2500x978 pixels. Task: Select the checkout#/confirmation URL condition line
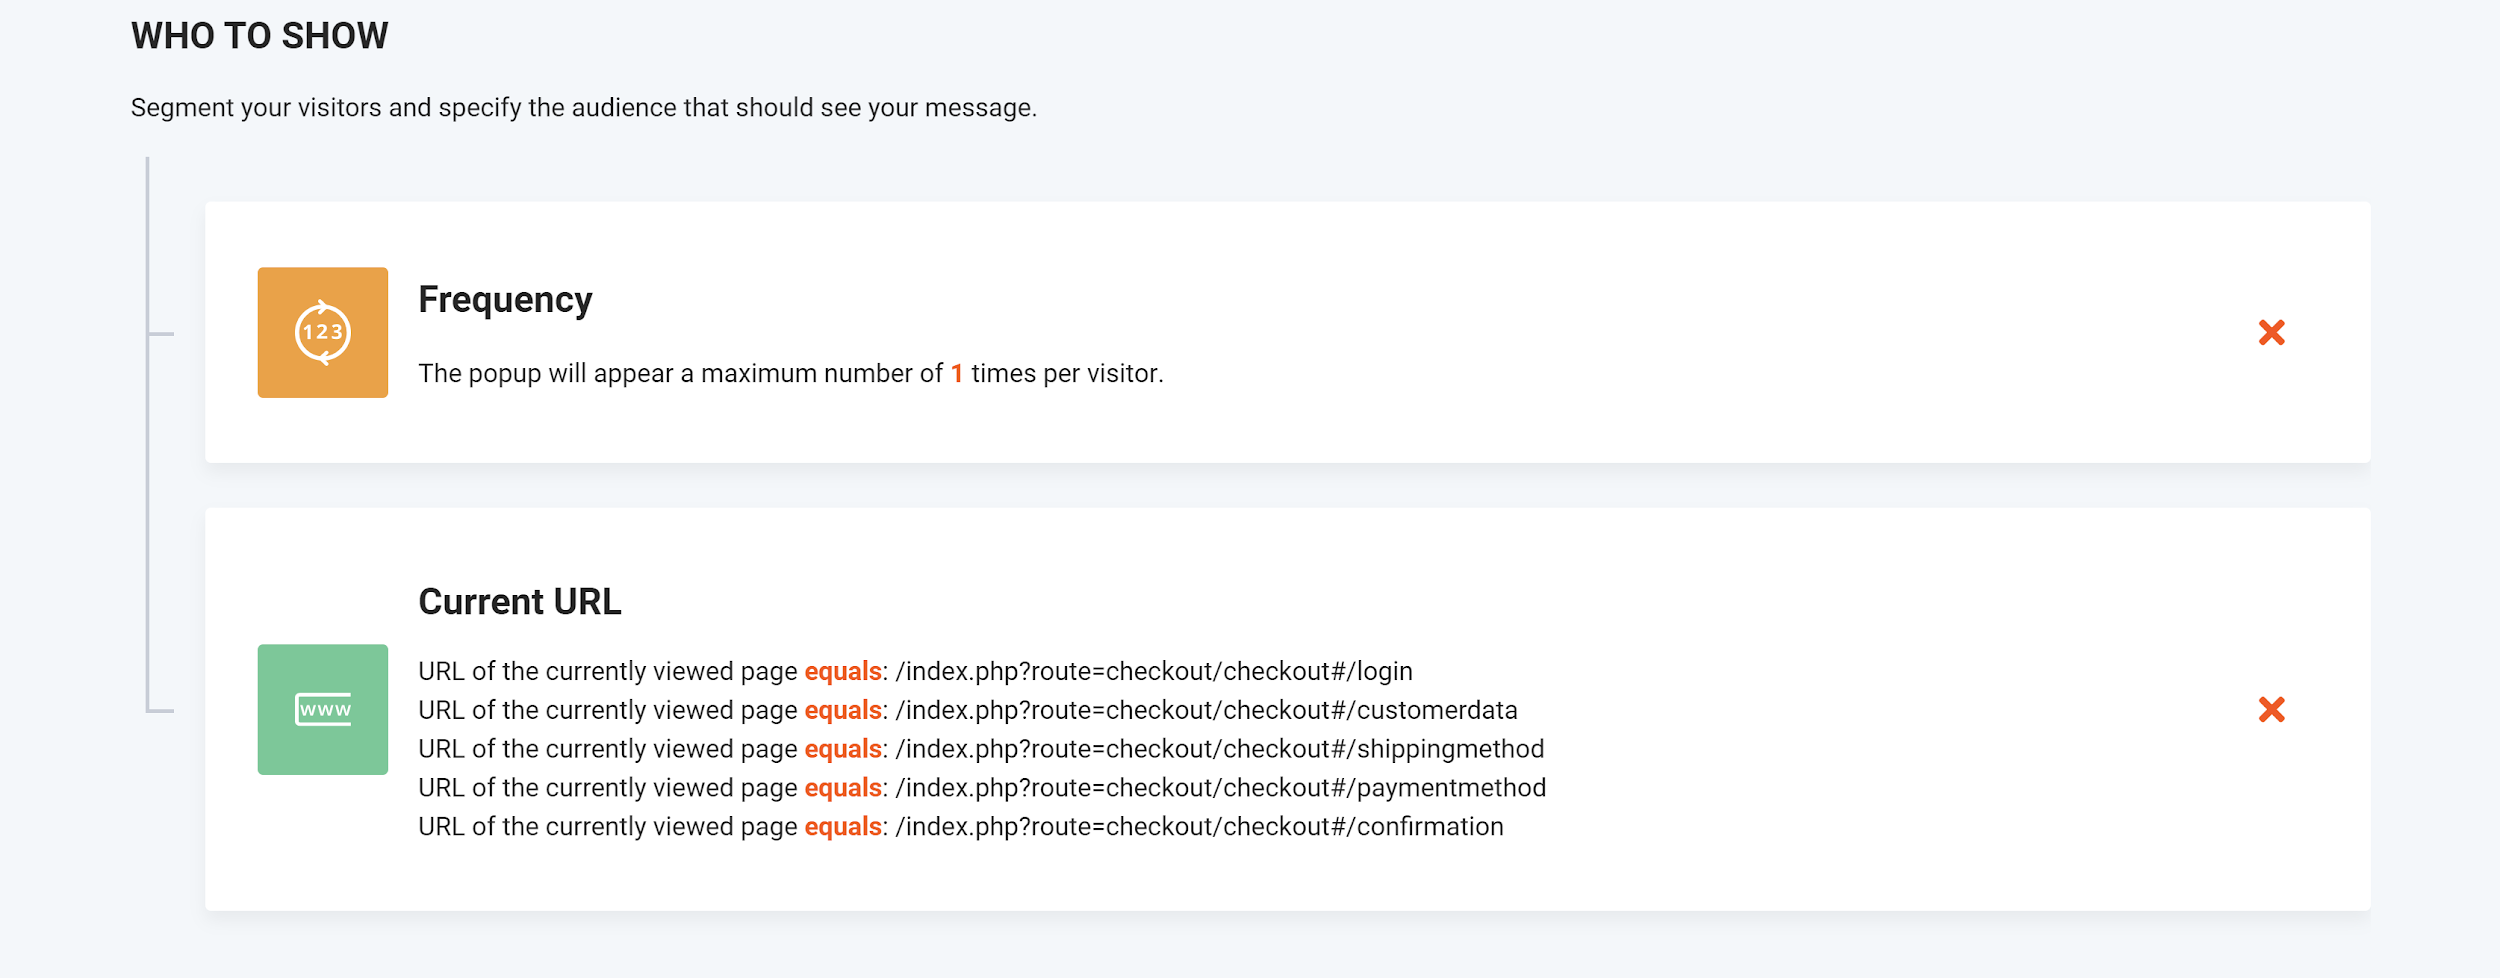(961, 827)
